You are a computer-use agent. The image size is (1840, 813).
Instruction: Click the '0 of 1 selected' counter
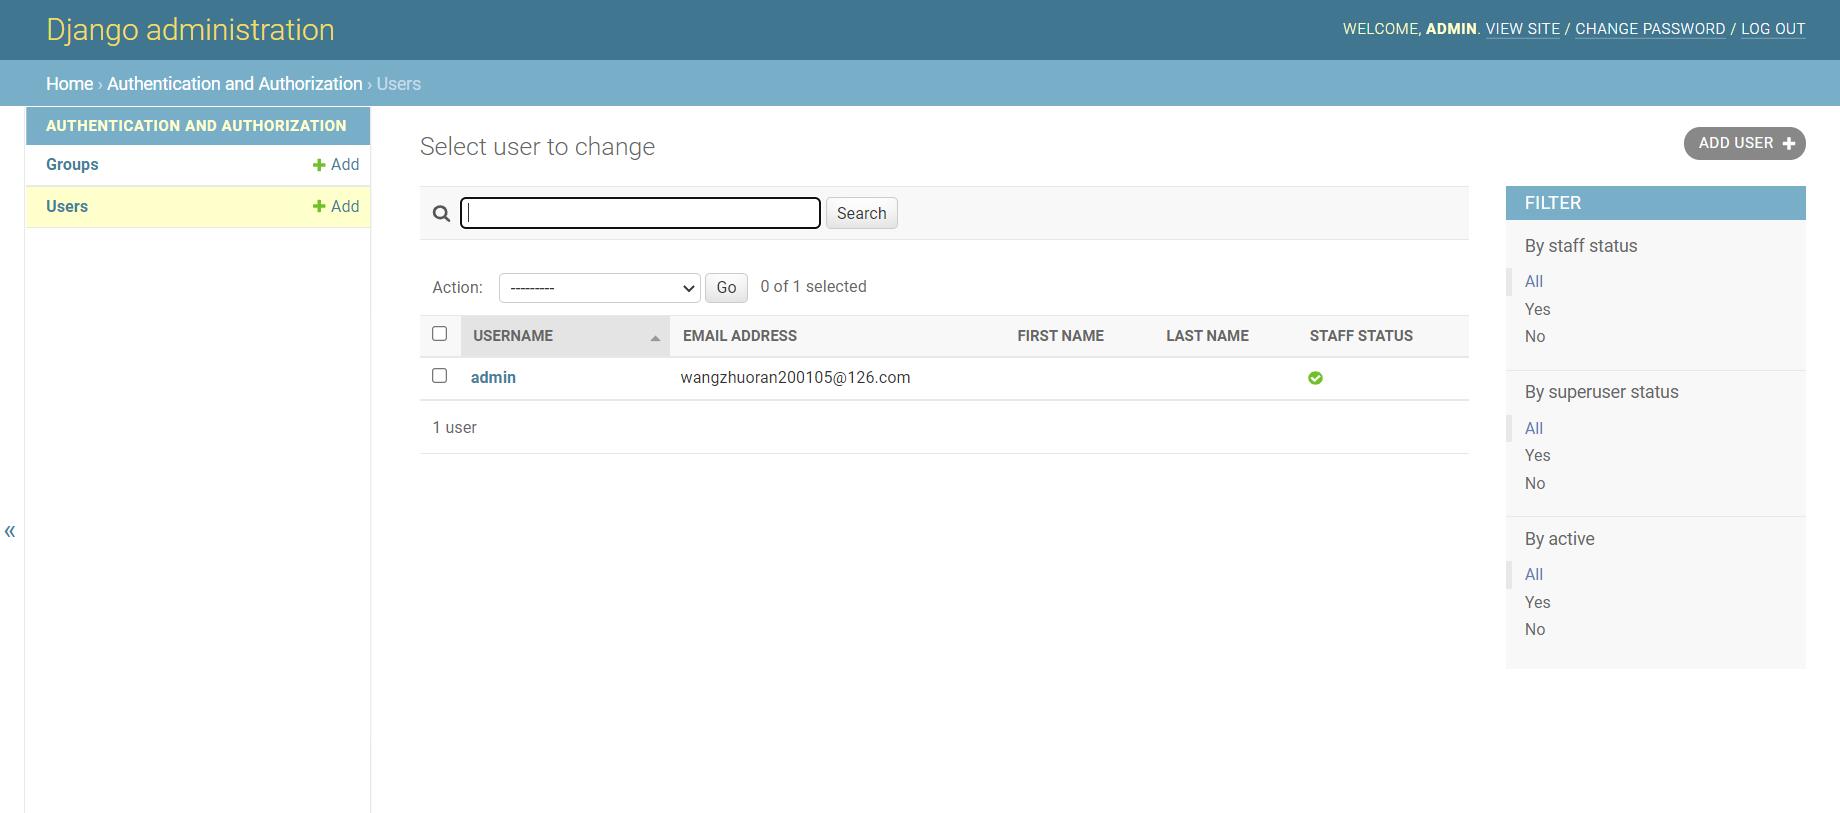(813, 287)
